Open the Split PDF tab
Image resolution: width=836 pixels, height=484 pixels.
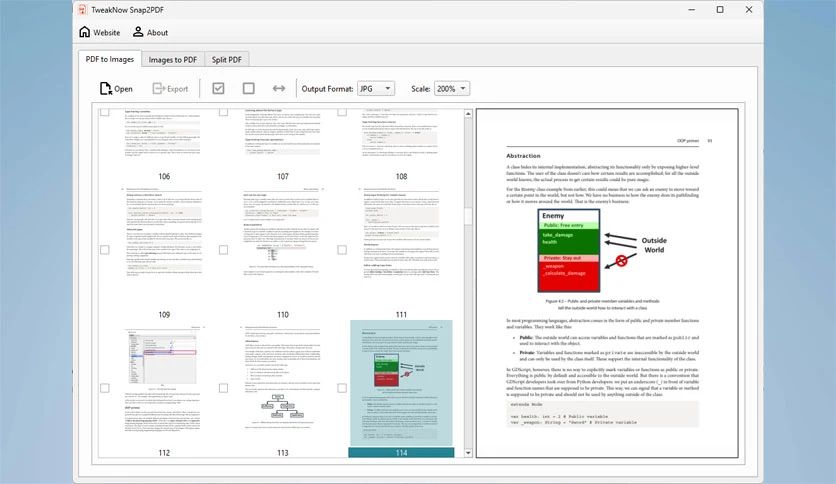227,60
